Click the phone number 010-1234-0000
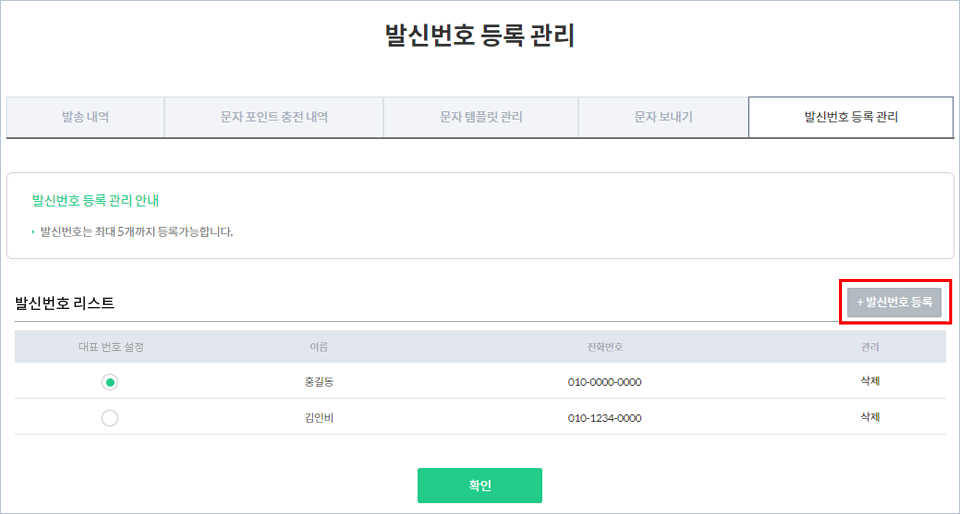This screenshot has height=514, width=960. (604, 419)
